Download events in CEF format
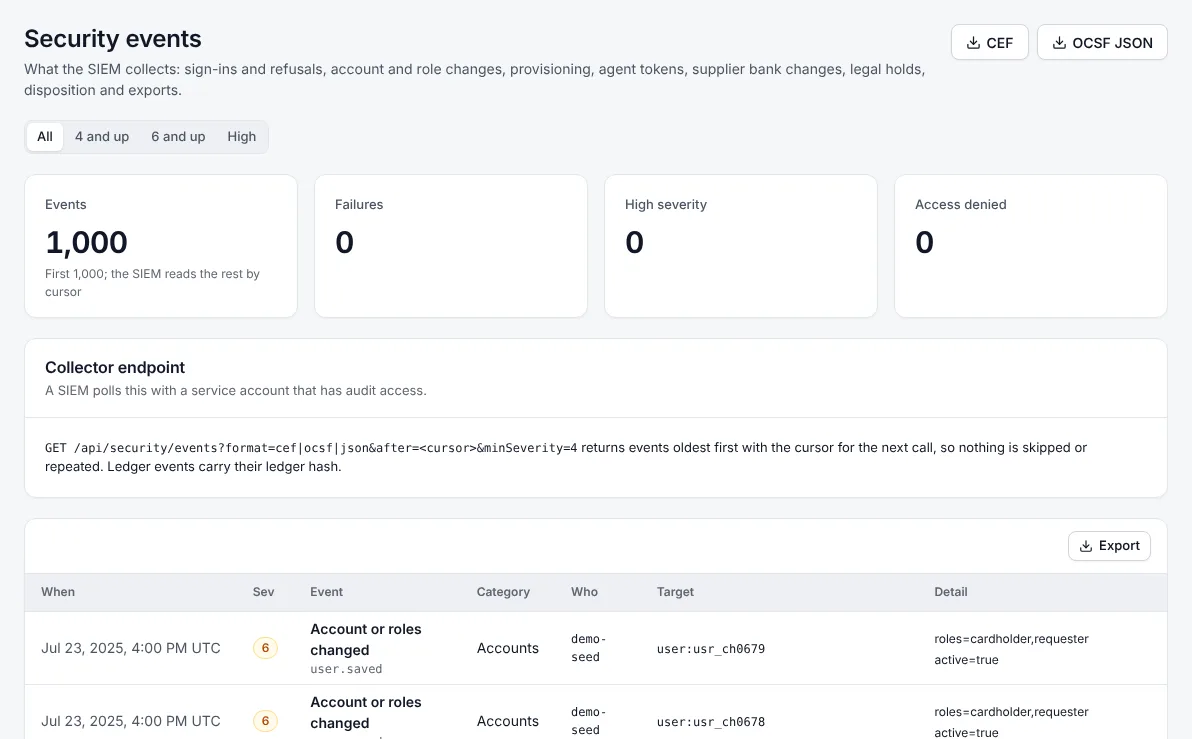The height and width of the screenshot is (739, 1192). pyautogui.click(x=989, y=43)
